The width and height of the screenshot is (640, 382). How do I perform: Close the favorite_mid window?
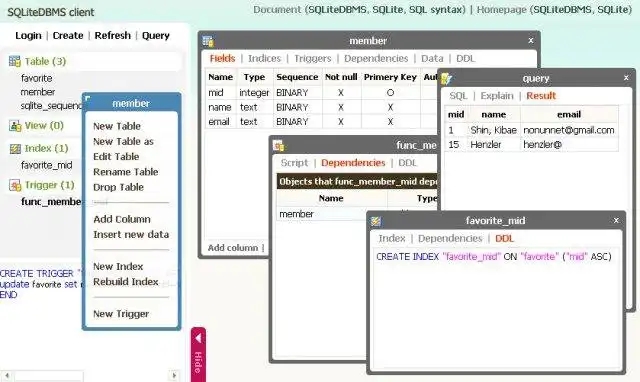click(x=616, y=220)
